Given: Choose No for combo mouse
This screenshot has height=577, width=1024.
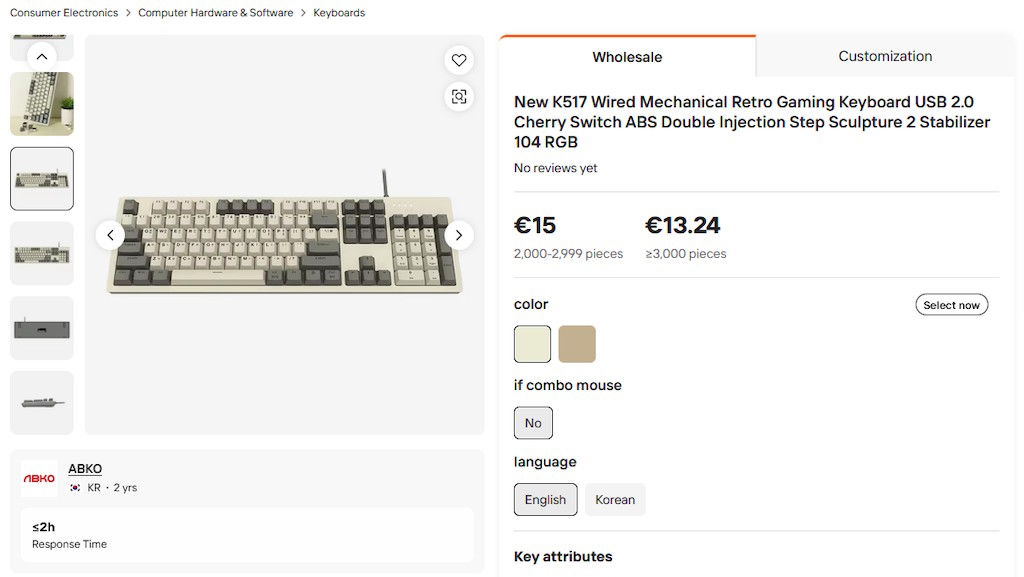Looking at the screenshot, I should [x=533, y=423].
